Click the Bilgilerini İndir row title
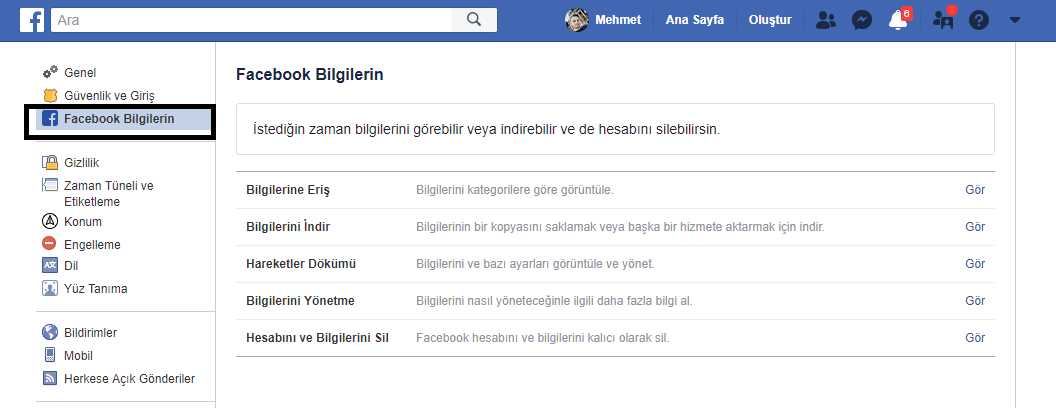This screenshot has height=408, width=1056. click(x=288, y=227)
